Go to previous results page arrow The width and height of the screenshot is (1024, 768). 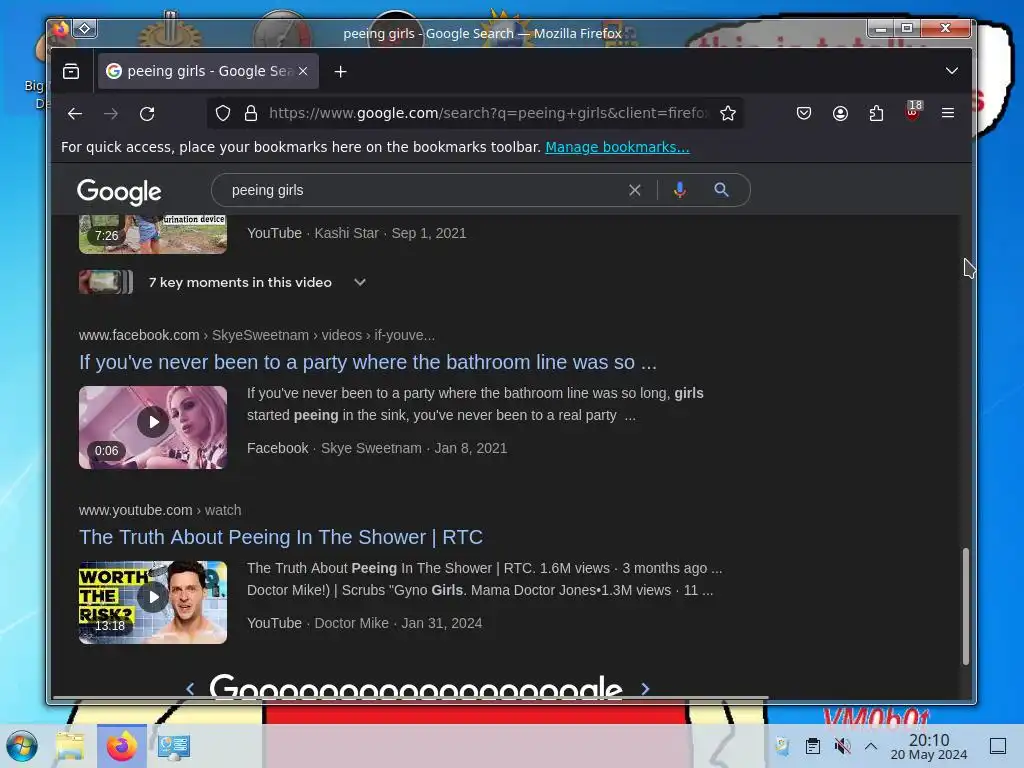click(x=190, y=688)
